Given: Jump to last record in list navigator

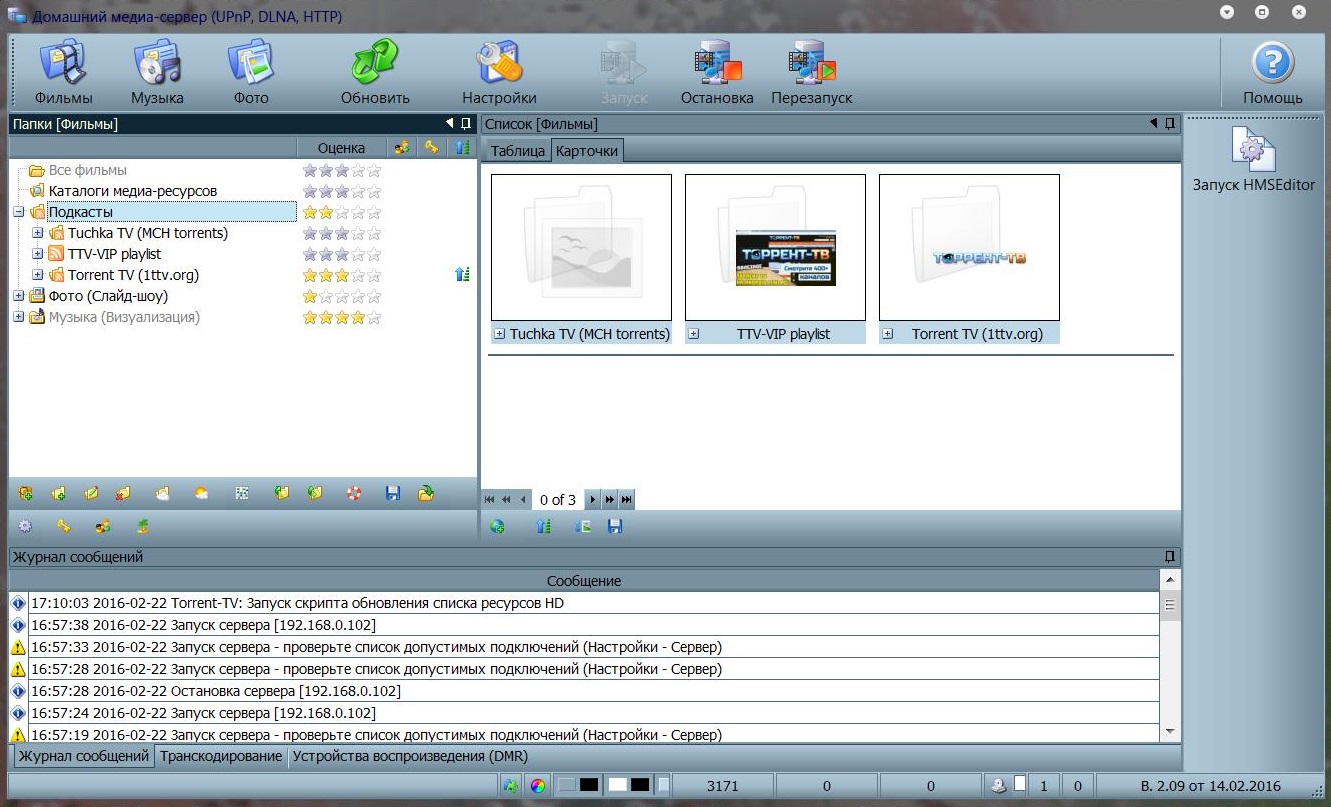Looking at the screenshot, I should 627,499.
